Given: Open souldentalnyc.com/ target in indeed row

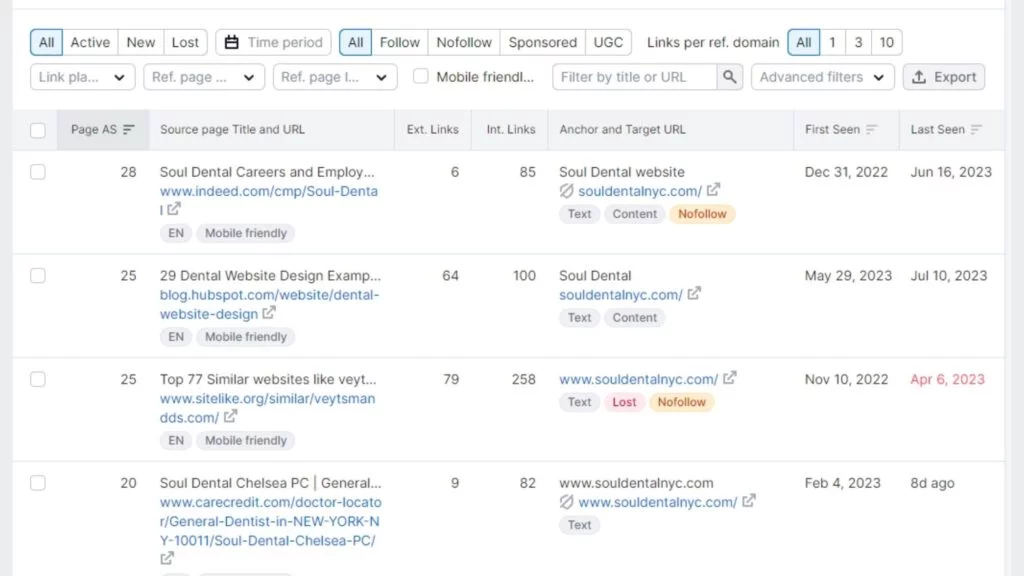Looking at the screenshot, I should click(640, 191).
